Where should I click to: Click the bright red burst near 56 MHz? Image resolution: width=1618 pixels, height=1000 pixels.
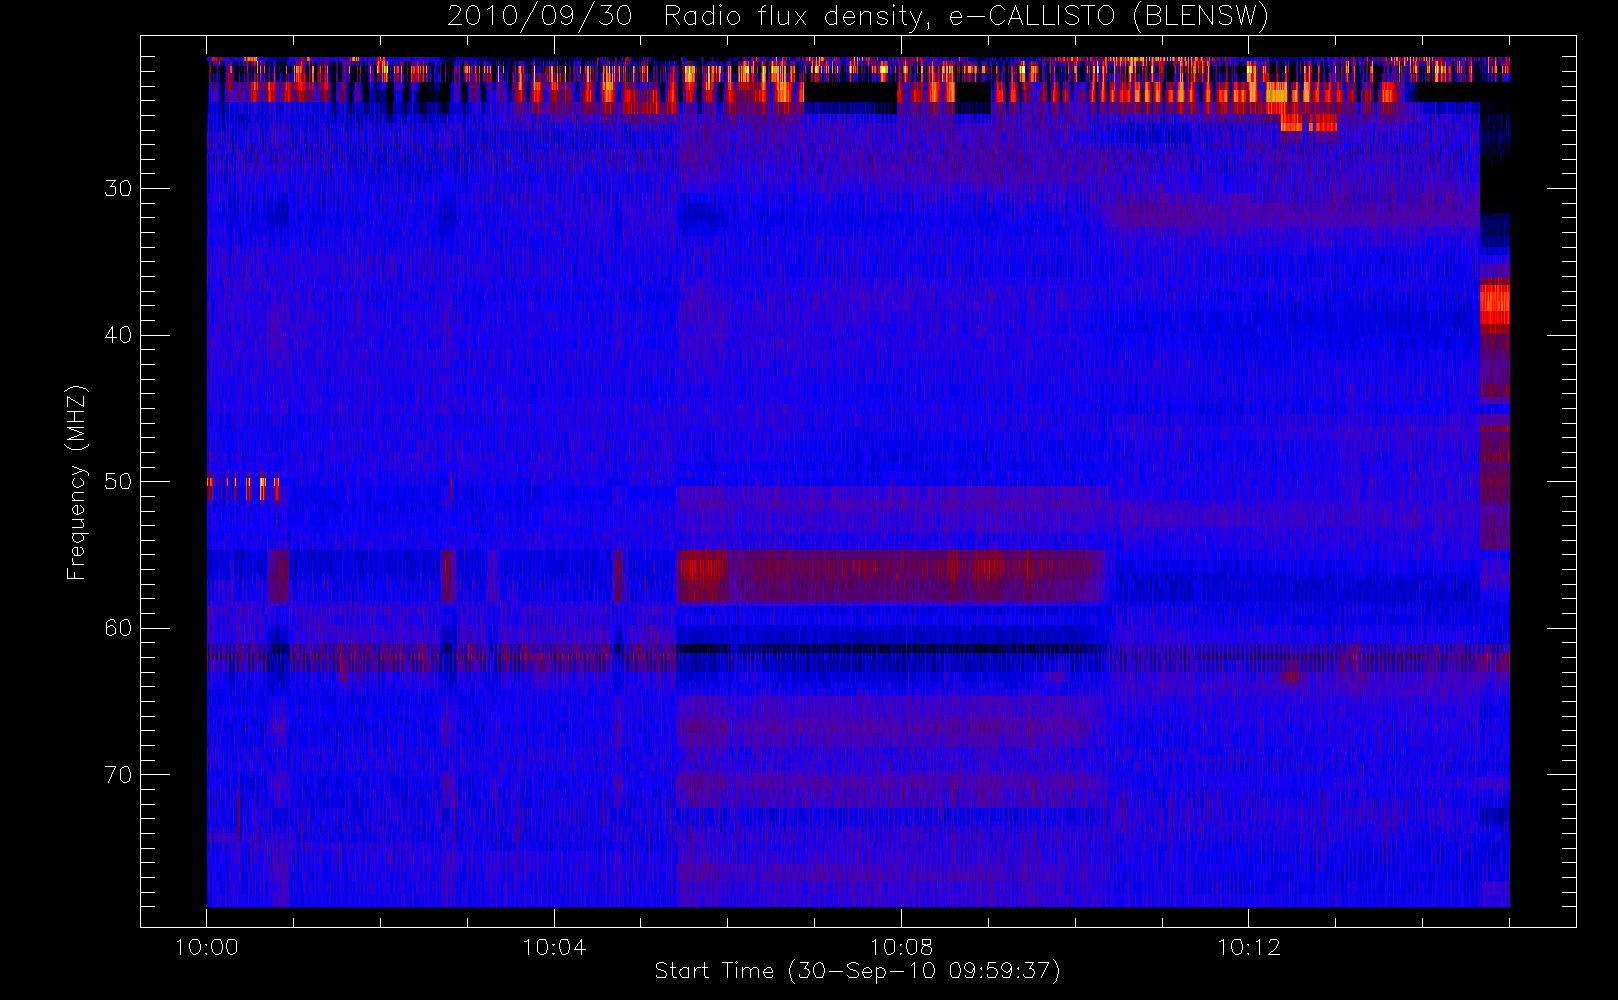click(702, 575)
